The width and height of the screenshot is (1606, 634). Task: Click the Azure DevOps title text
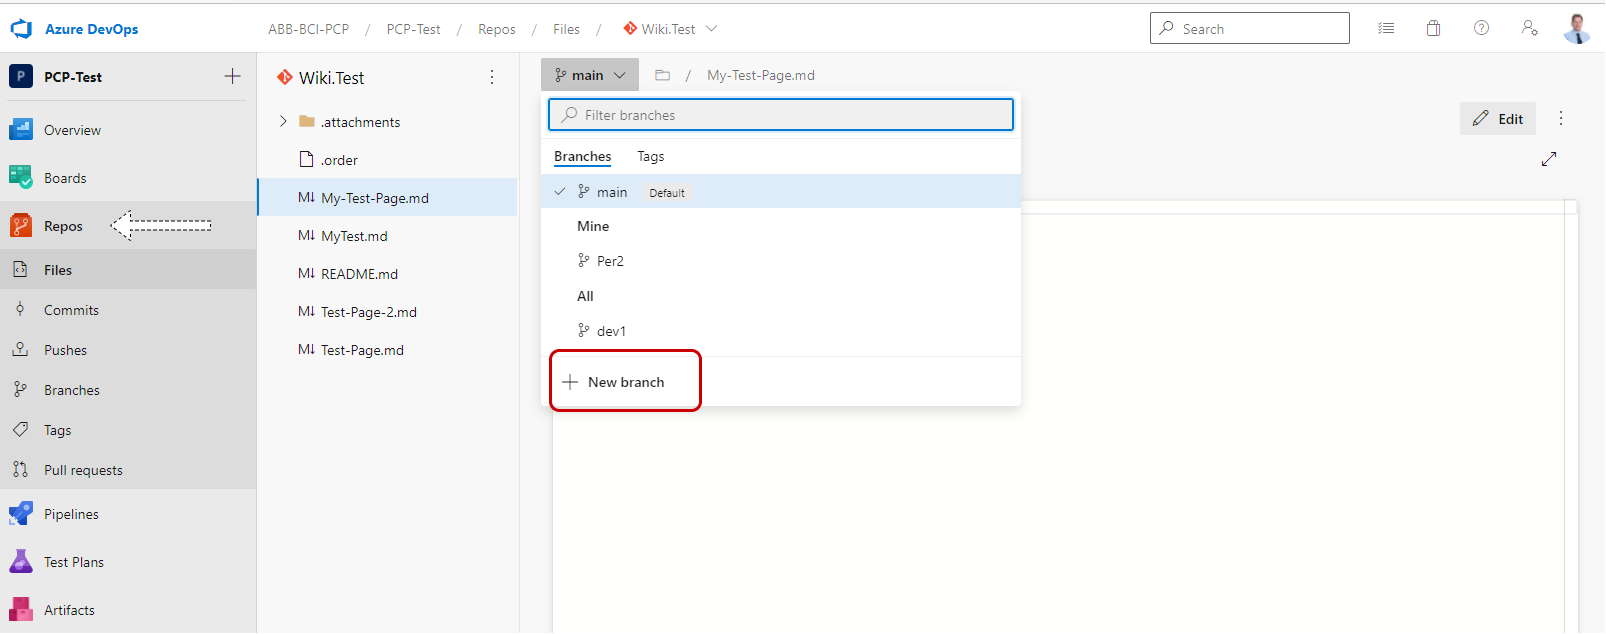point(91,29)
